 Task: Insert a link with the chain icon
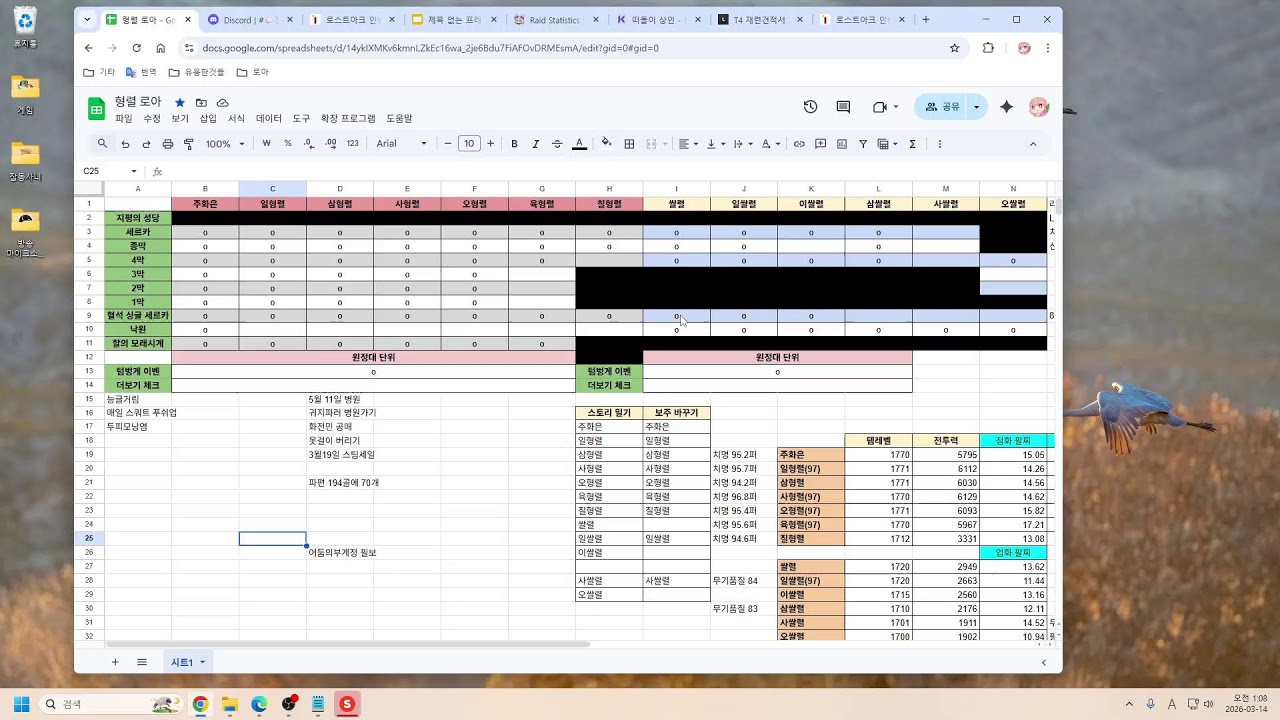[x=799, y=144]
